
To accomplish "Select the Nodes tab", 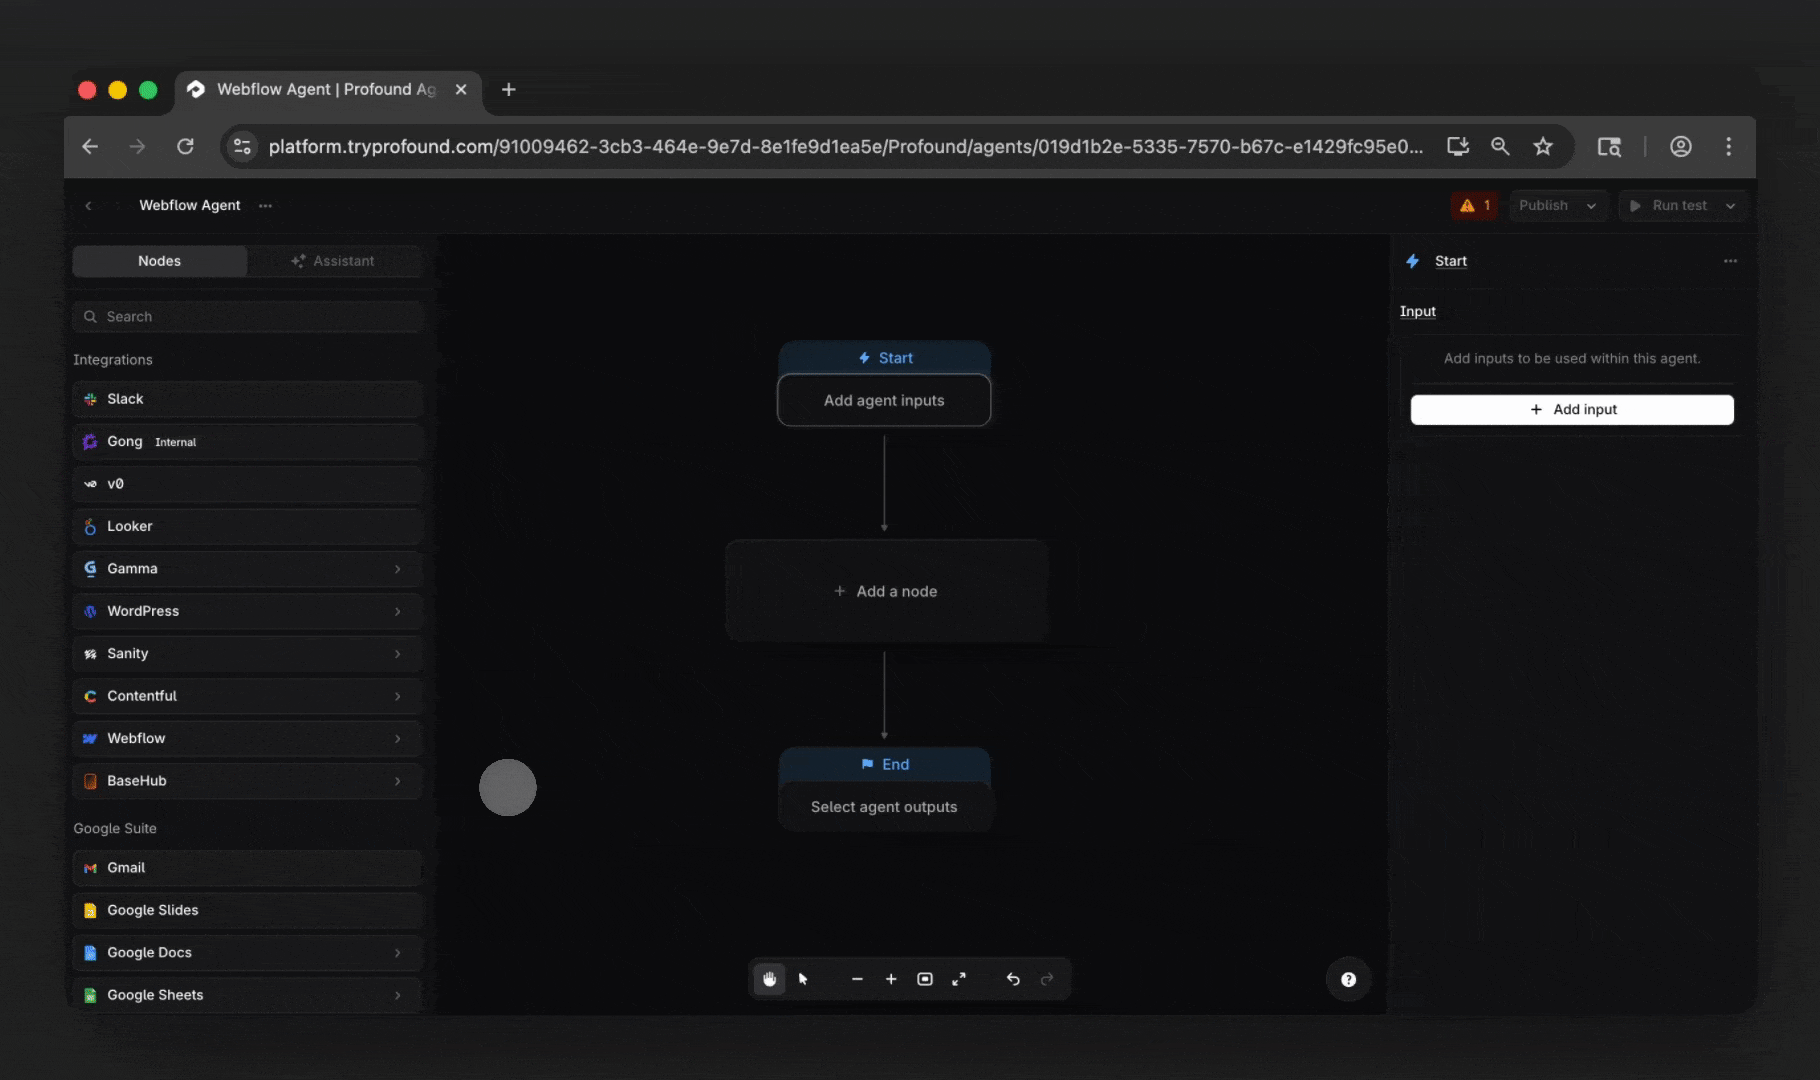I will (x=159, y=261).
